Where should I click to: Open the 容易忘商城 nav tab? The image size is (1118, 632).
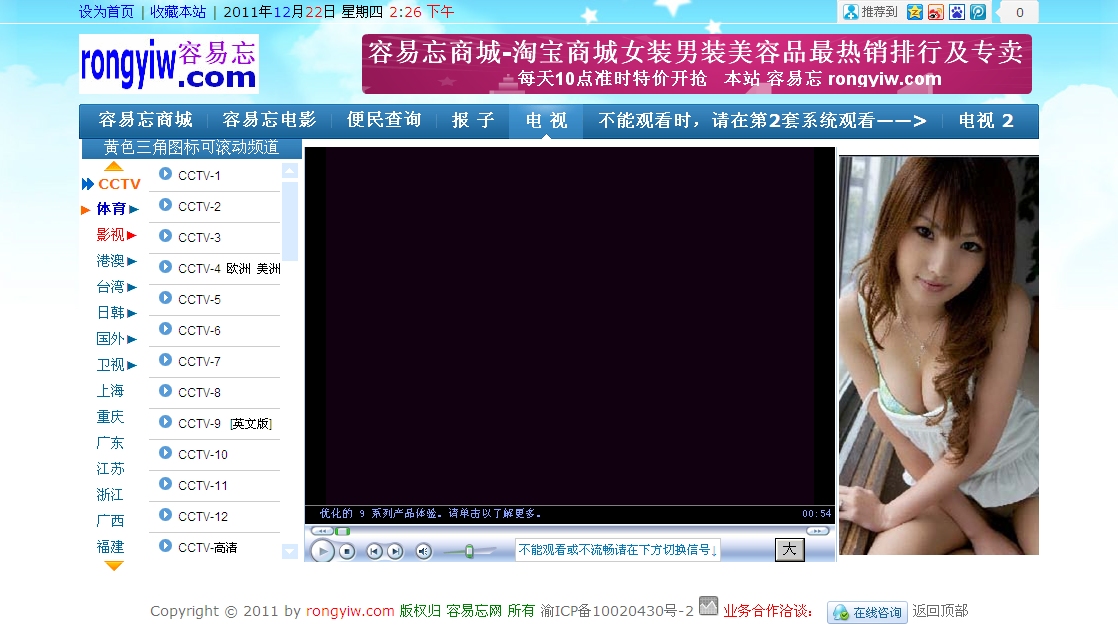pos(145,120)
